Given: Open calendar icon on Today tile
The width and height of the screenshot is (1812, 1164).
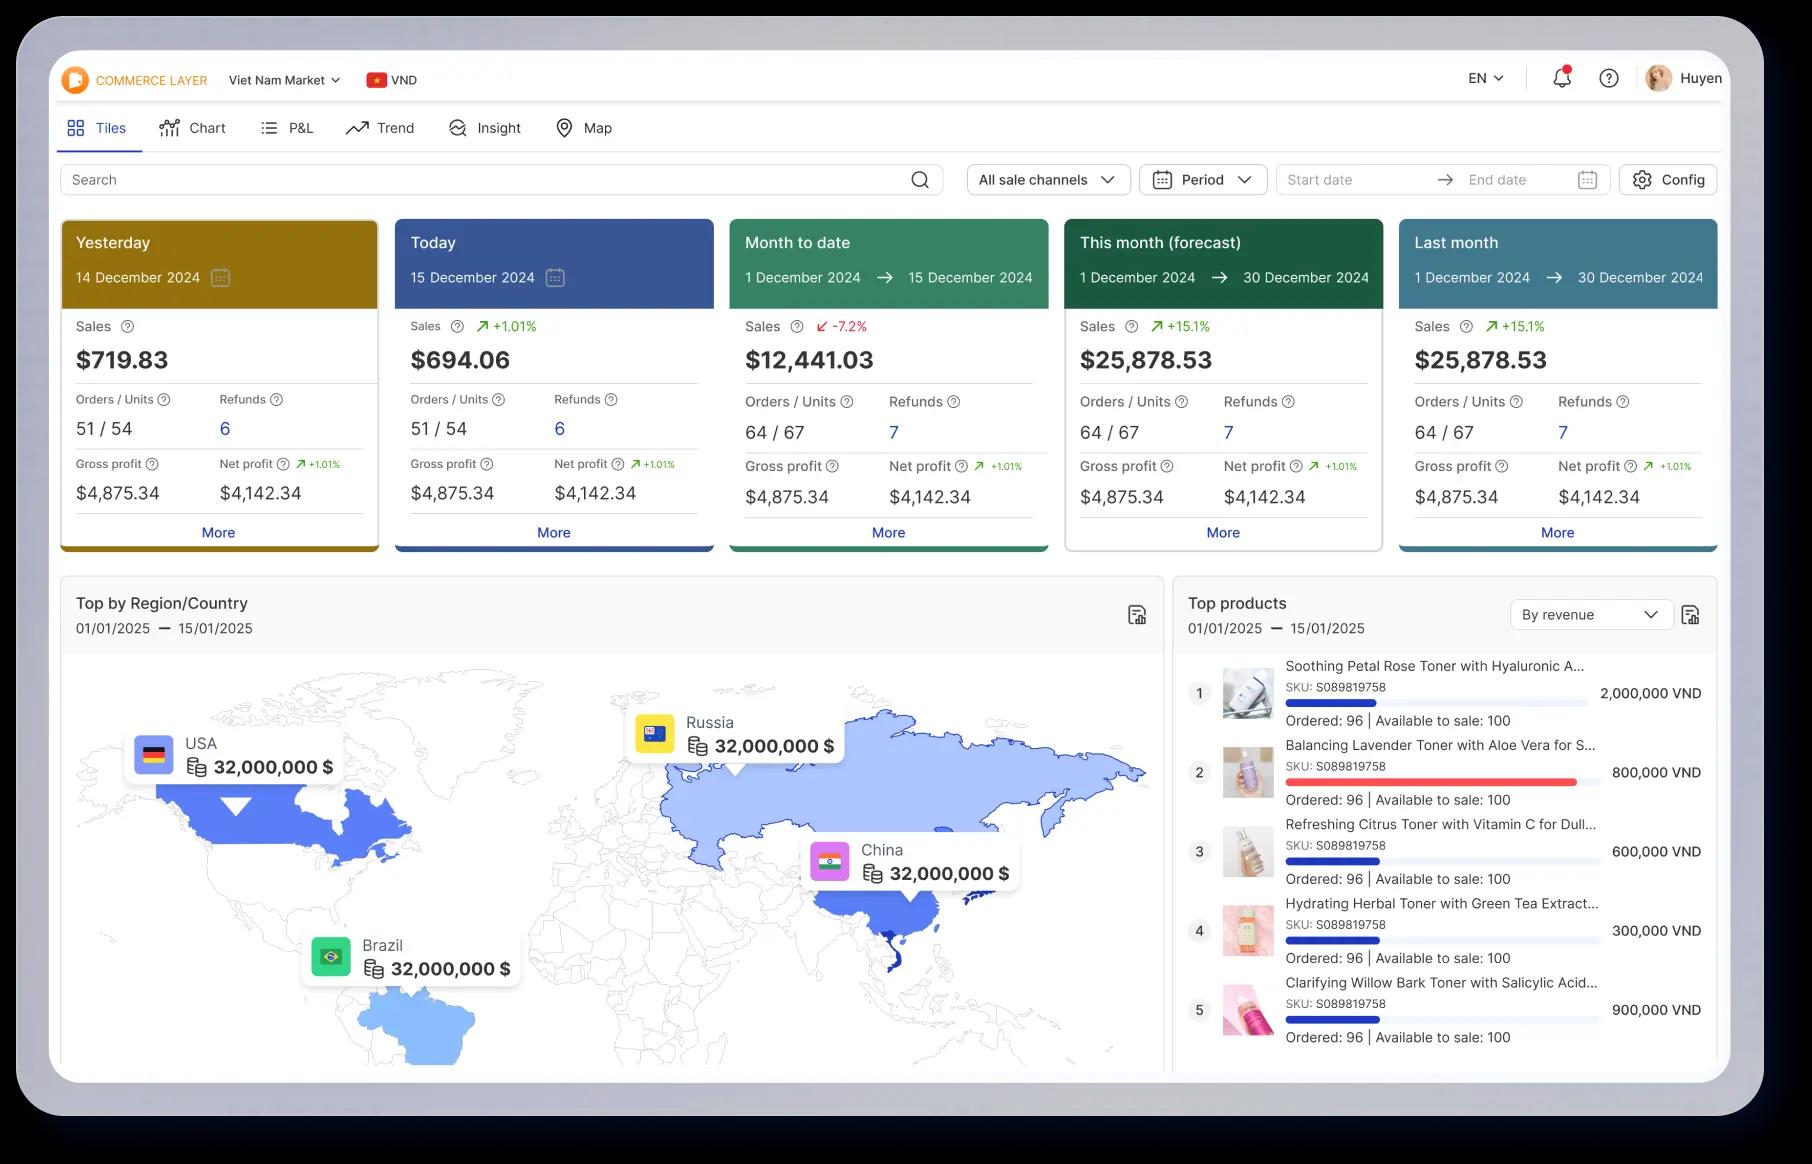Looking at the screenshot, I should pos(555,278).
